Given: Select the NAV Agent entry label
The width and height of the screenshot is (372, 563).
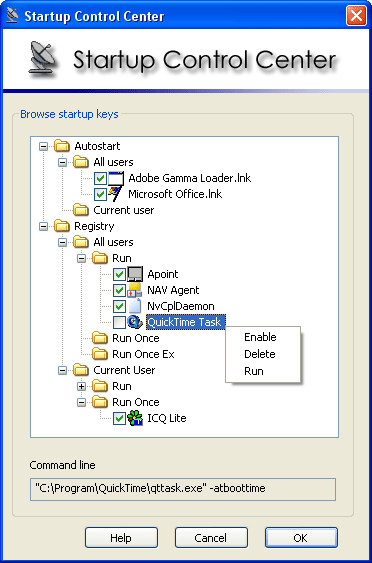Looking at the screenshot, I should coord(173,290).
